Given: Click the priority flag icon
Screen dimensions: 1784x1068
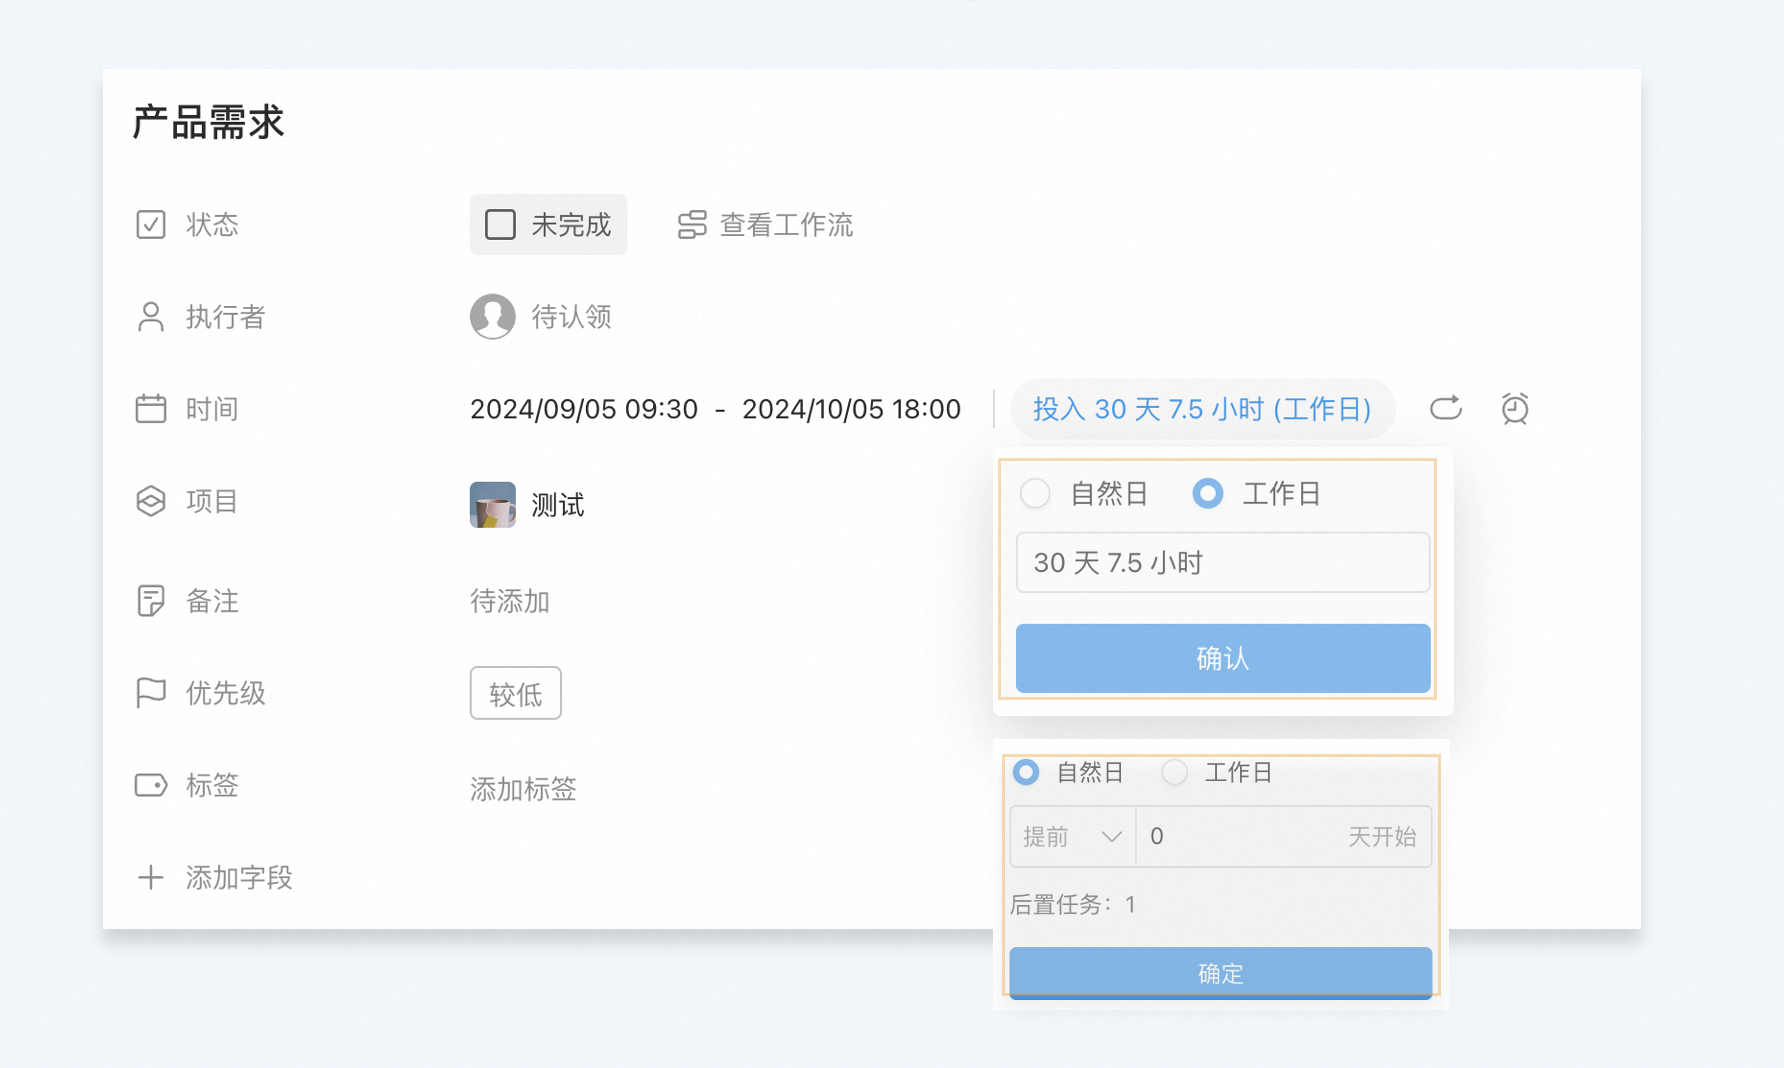Looking at the screenshot, I should (151, 693).
